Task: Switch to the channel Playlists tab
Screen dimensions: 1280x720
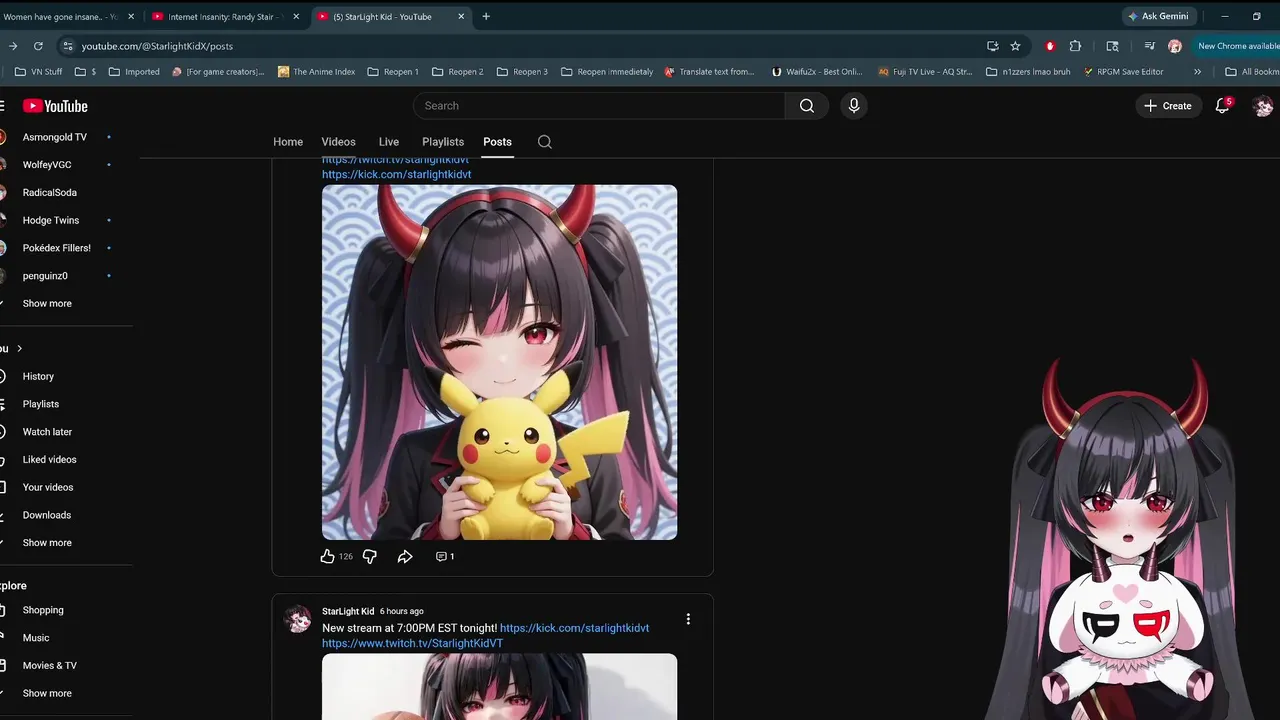Action: pos(443,142)
